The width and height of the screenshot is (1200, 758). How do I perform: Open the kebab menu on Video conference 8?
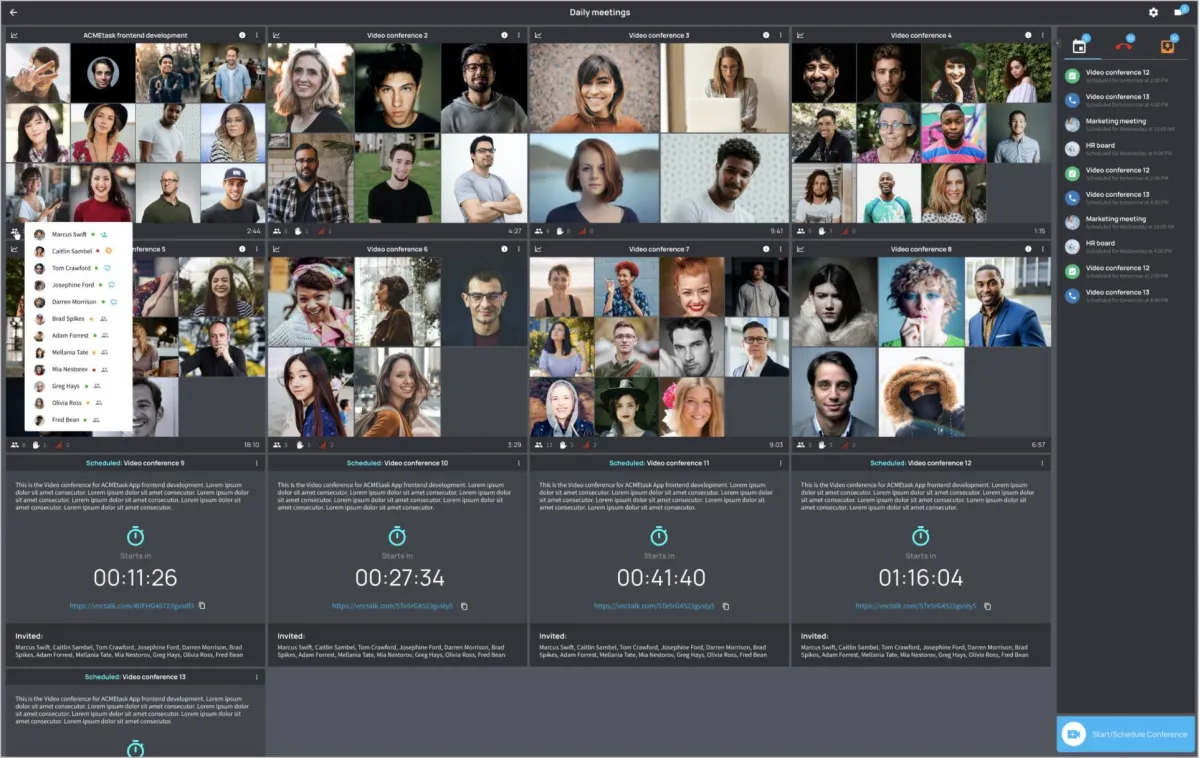tap(1042, 249)
